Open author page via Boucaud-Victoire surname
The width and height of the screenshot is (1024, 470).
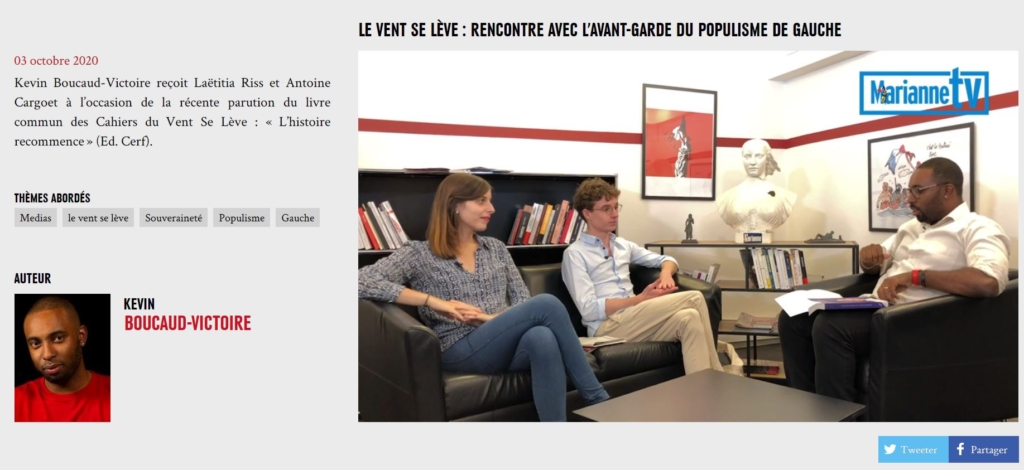point(187,323)
